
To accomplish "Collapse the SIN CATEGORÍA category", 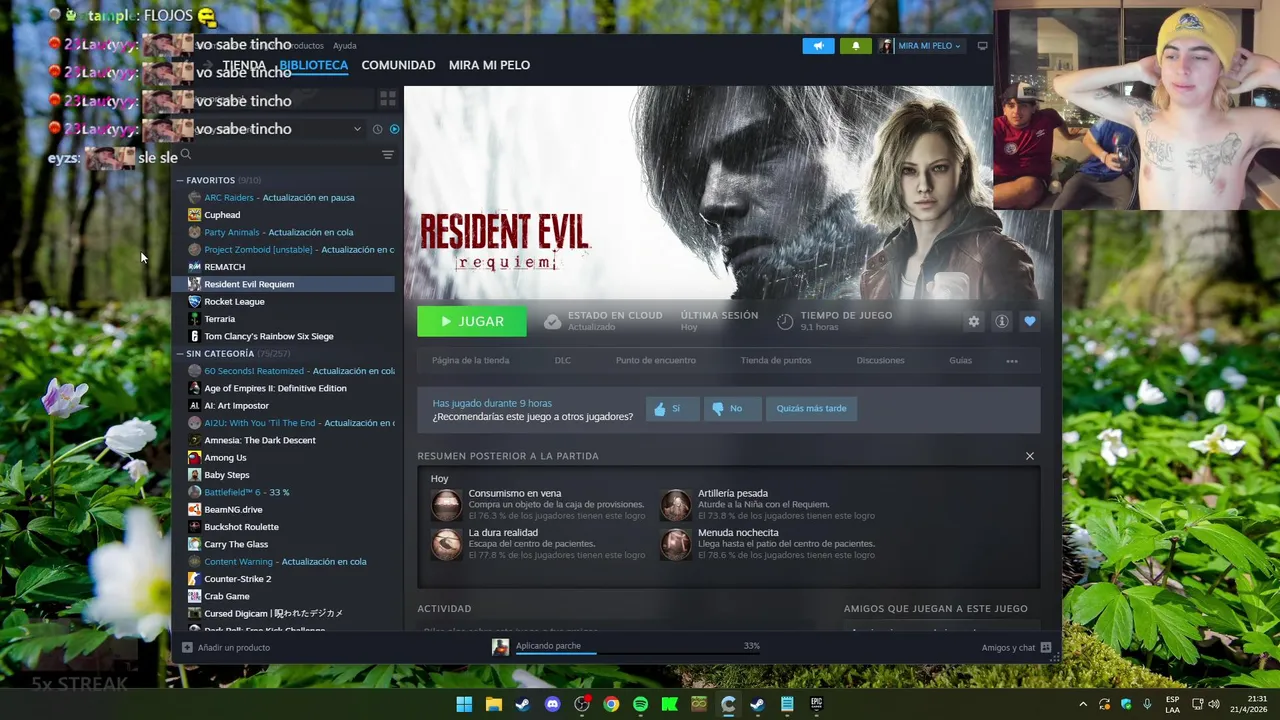I will (180, 354).
